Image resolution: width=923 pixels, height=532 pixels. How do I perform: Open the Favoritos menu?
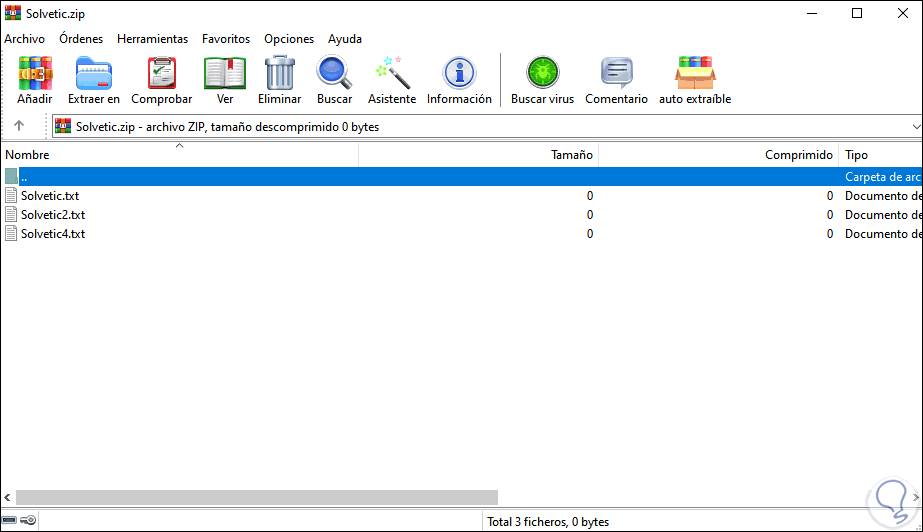point(226,39)
